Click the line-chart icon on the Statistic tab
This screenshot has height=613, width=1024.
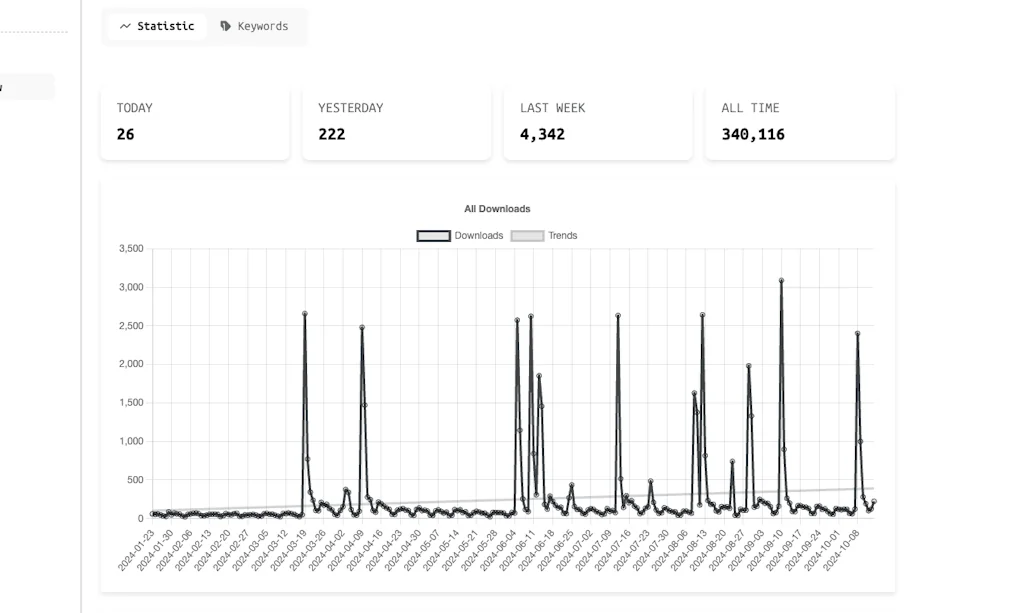[124, 26]
